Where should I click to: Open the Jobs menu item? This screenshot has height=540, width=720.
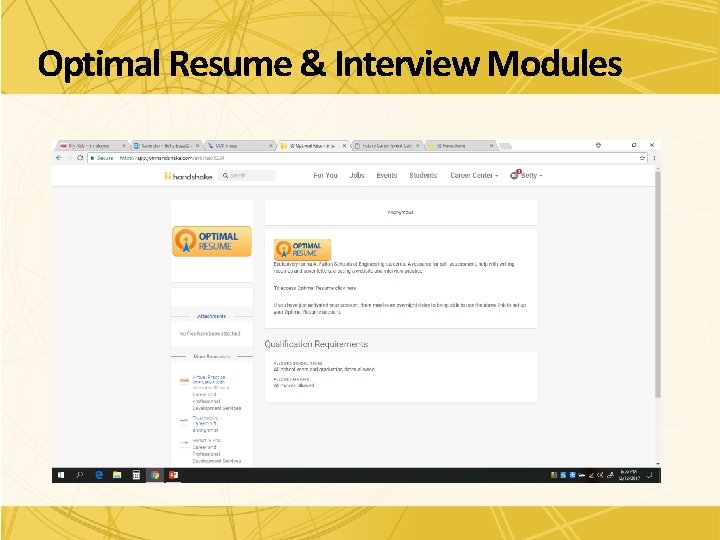click(x=357, y=175)
